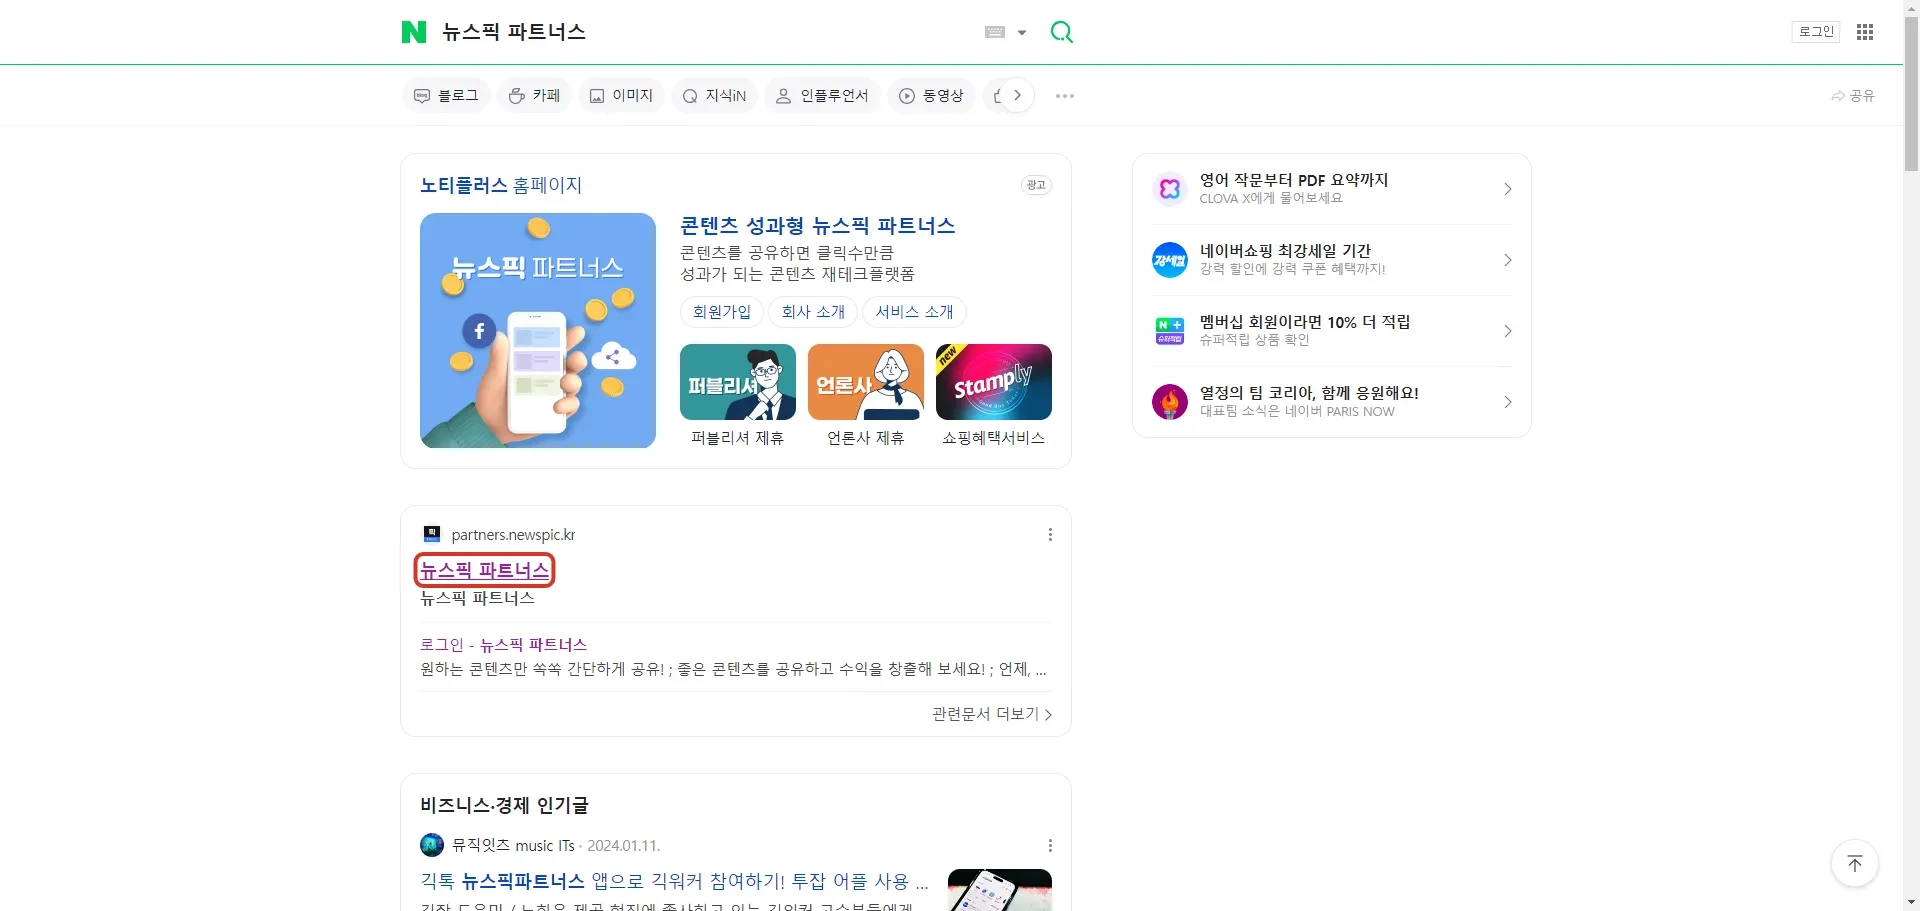Open the partners.newspic.kr result options kebab menu
The image size is (1920, 911).
pos(1050,535)
